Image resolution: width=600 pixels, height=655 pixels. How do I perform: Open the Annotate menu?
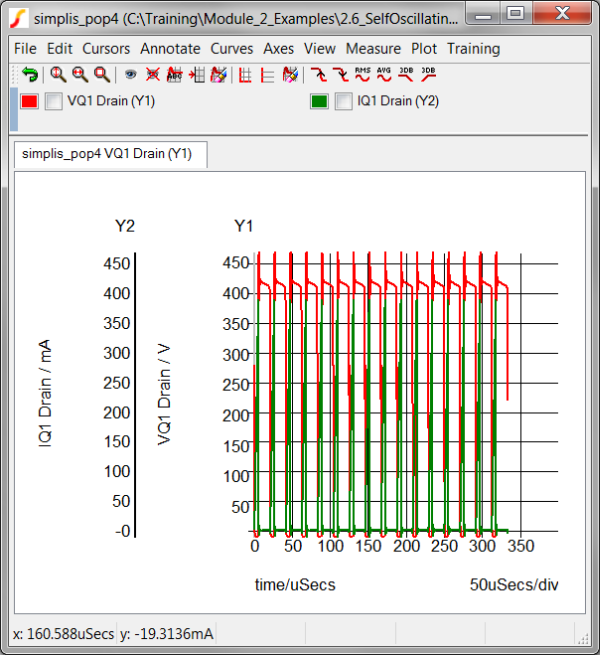170,48
